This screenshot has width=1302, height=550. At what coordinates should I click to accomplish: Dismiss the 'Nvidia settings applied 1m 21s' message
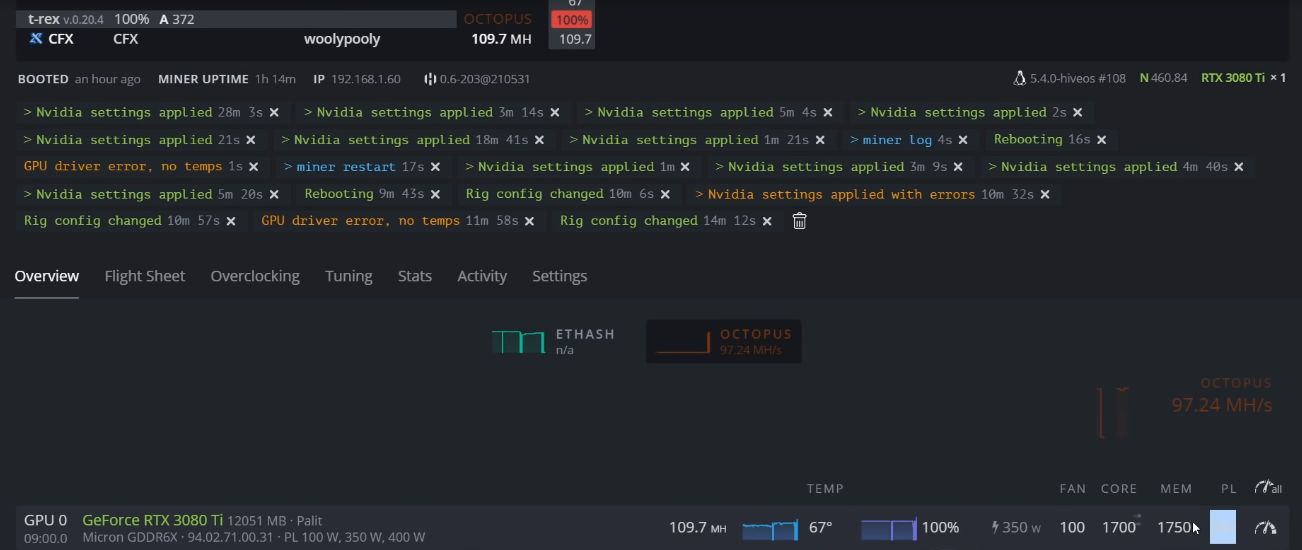(x=820, y=140)
